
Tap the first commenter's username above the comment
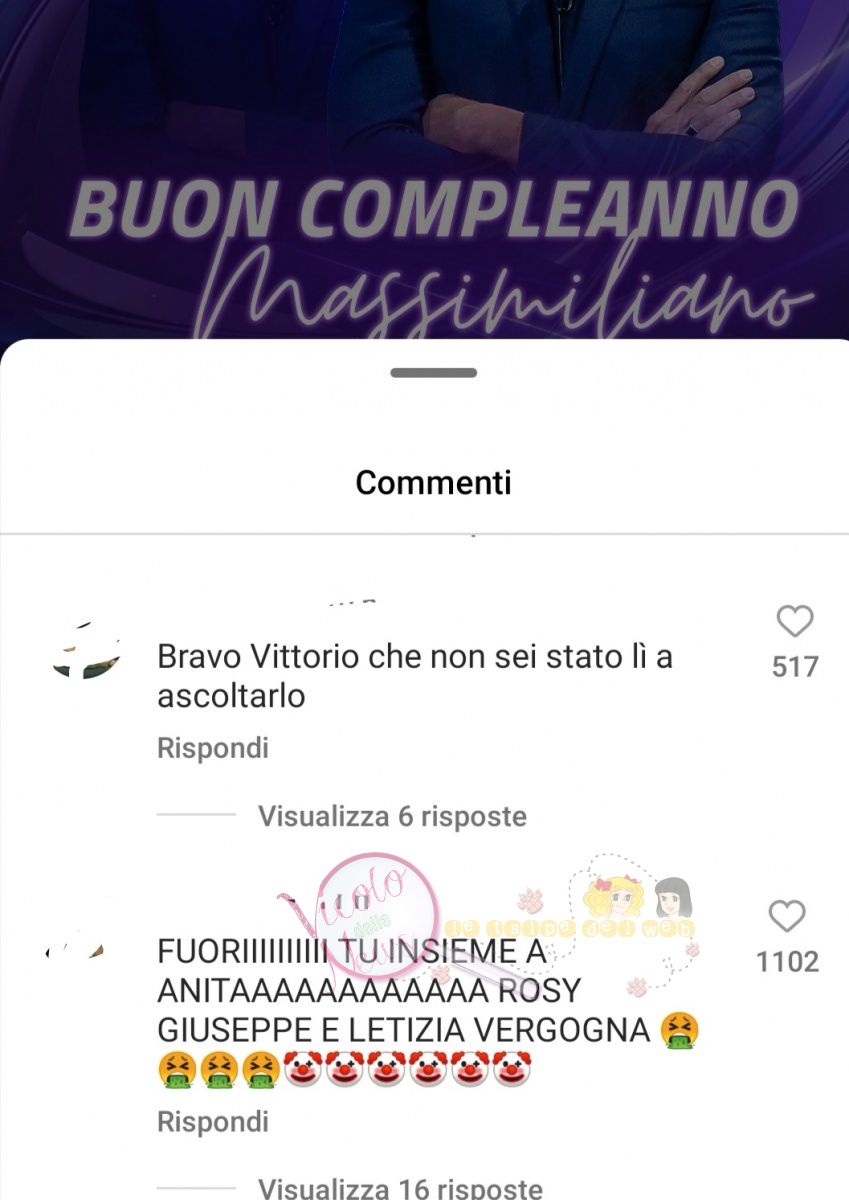pos(352,603)
